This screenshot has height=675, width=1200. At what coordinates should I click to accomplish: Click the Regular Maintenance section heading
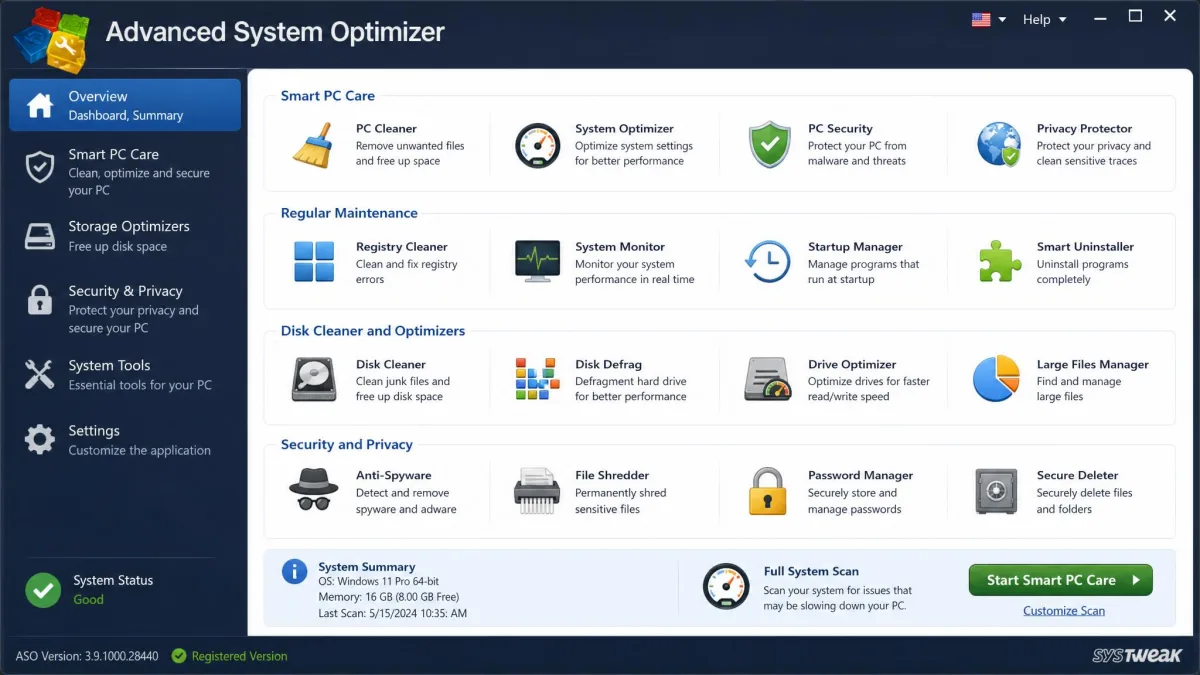coord(349,213)
